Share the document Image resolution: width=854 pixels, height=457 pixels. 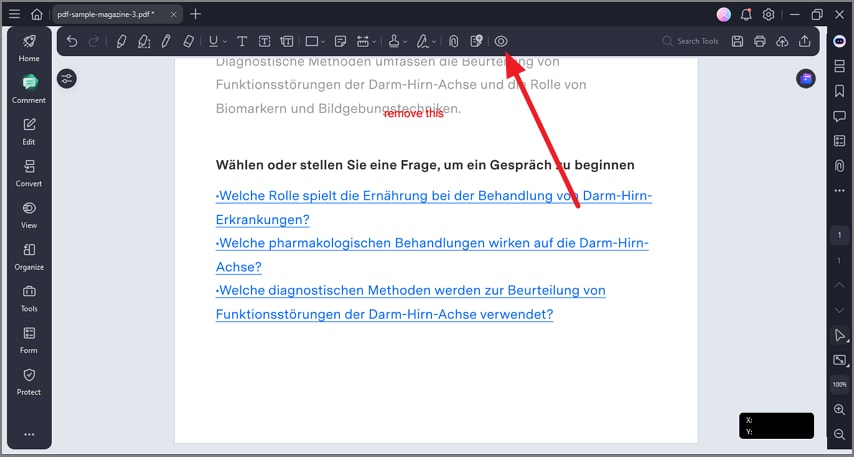pos(804,41)
